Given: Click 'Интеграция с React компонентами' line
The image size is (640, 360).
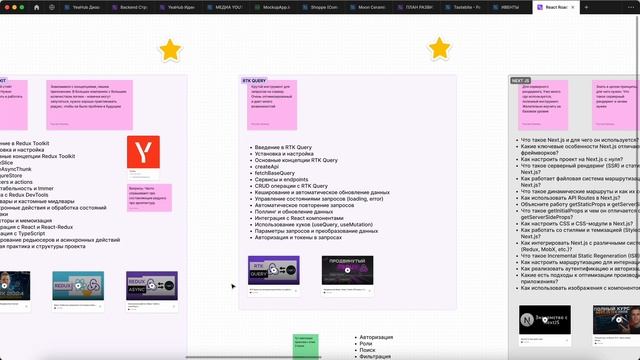Looking at the screenshot, I should click(299, 218).
